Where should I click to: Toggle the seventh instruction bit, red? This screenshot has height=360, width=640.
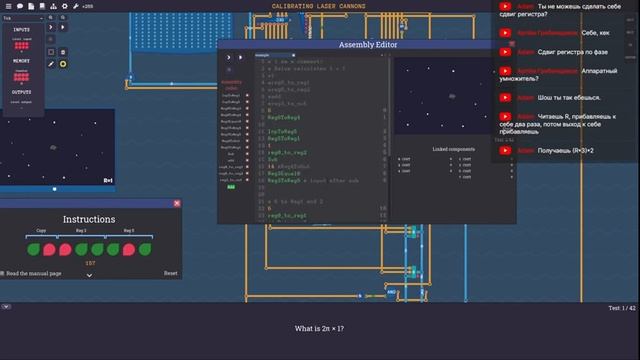[x=129, y=249]
